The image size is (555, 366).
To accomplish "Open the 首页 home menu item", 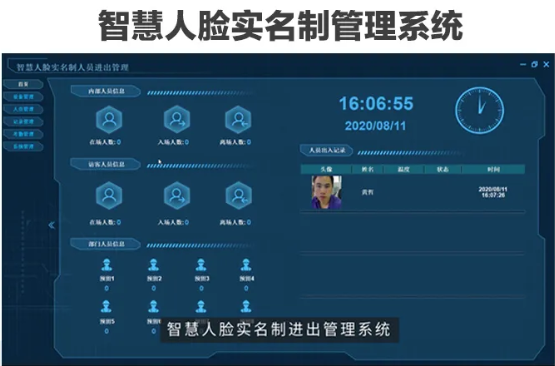I will coord(23,84).
